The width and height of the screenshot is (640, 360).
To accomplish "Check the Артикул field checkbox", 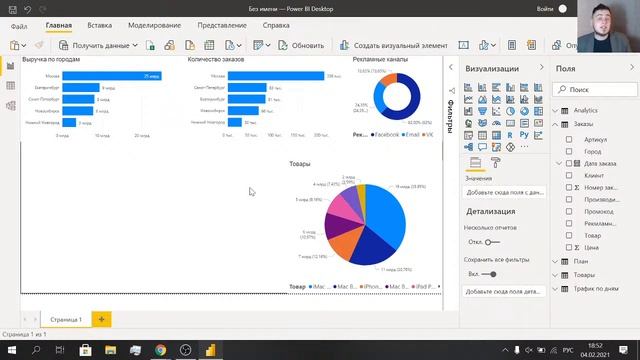I will click(569, 140).
